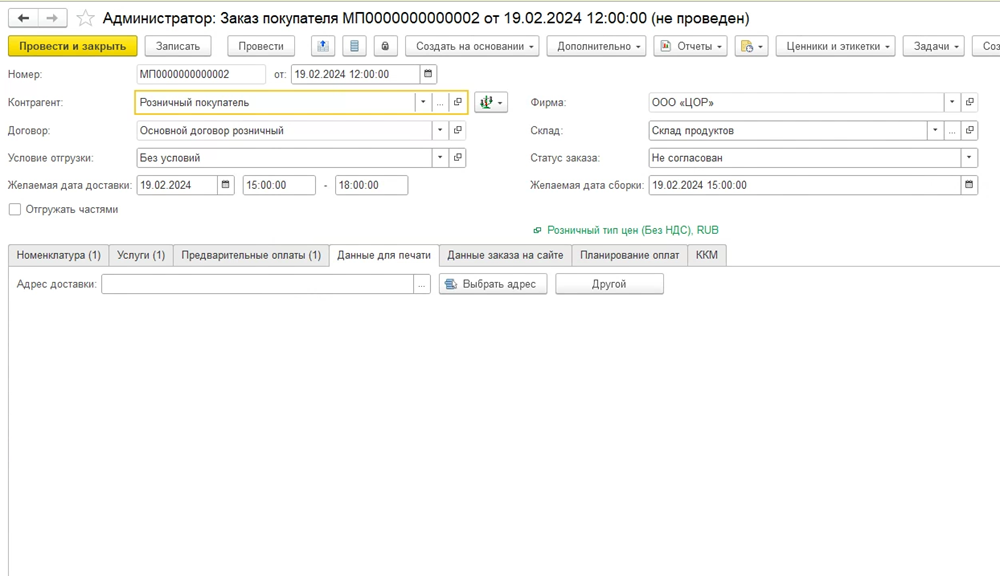The image size is (1000, 576).
Task: Add document to favorites with star icon
Action: (x=86, y=18)
